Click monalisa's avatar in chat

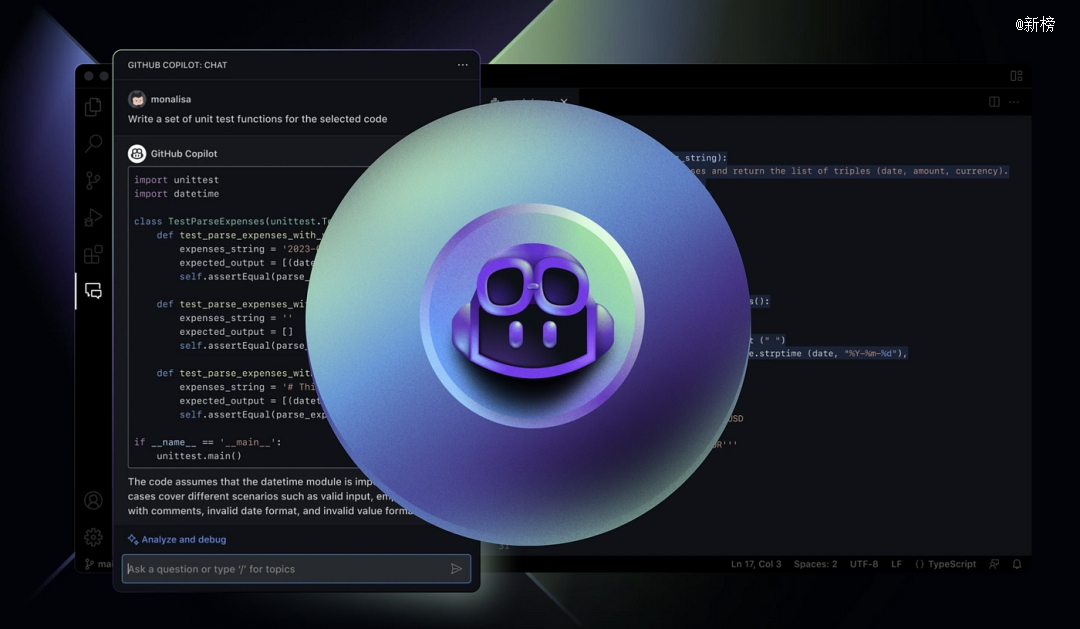tap(137, 99)
